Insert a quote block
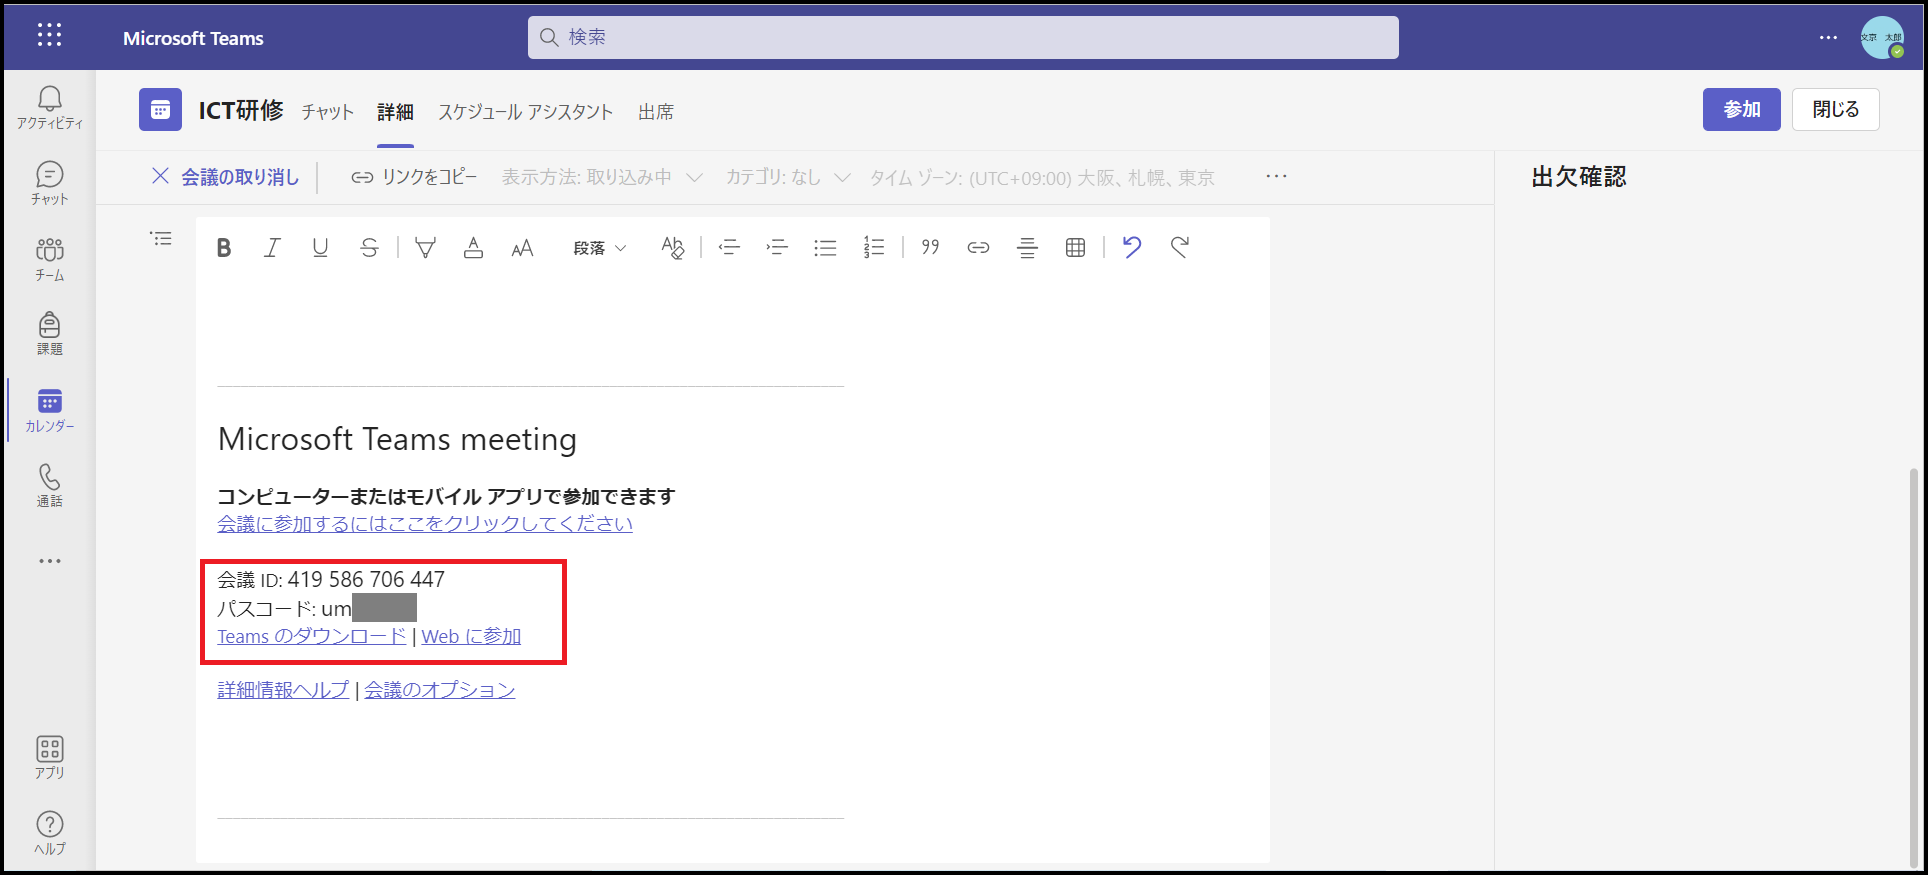The width and height of the screenshot is (1928, 875). coord(930,248)
